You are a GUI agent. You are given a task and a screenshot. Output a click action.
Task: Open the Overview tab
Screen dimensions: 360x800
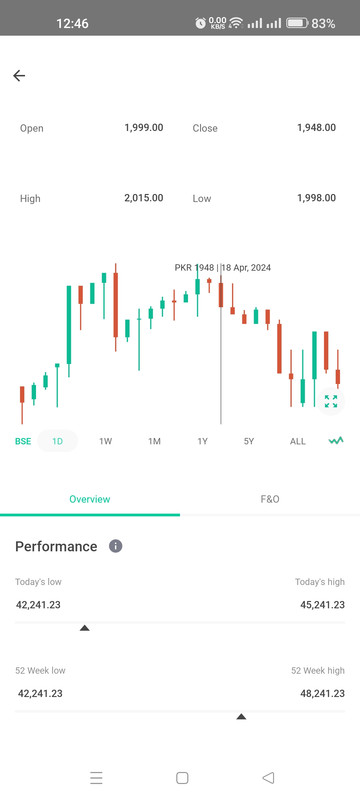tap(90, 499)
